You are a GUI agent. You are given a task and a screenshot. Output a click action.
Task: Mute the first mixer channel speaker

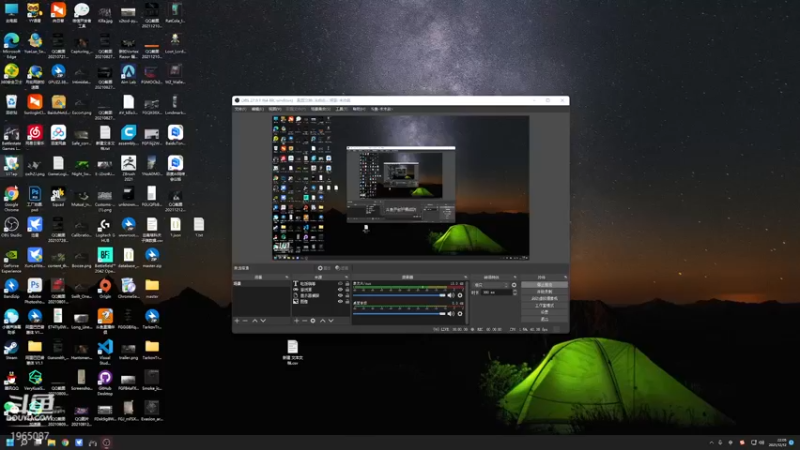pos(451,295)
